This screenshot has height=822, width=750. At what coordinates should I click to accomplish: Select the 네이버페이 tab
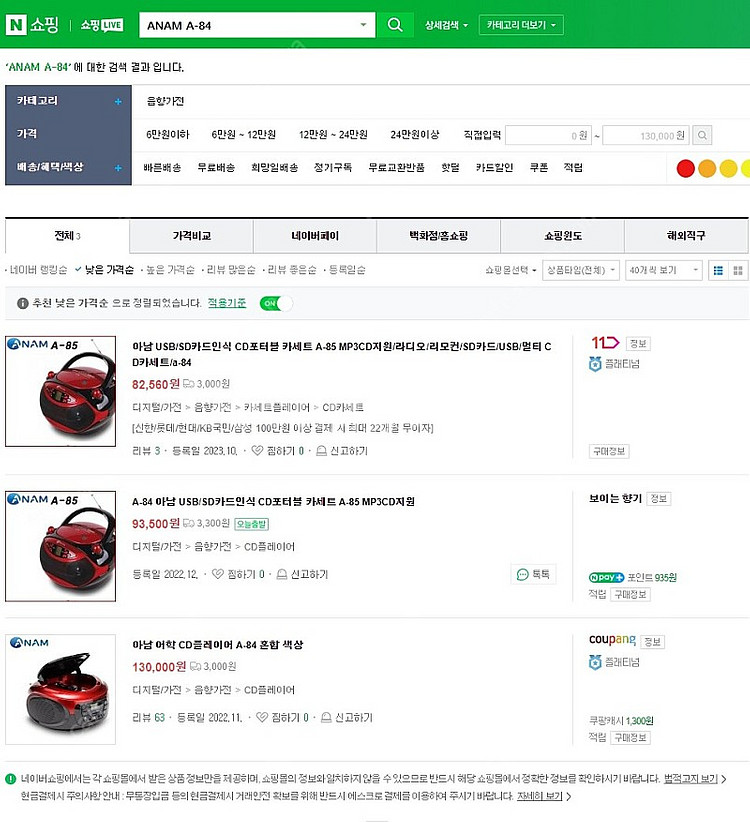(315, 236)
